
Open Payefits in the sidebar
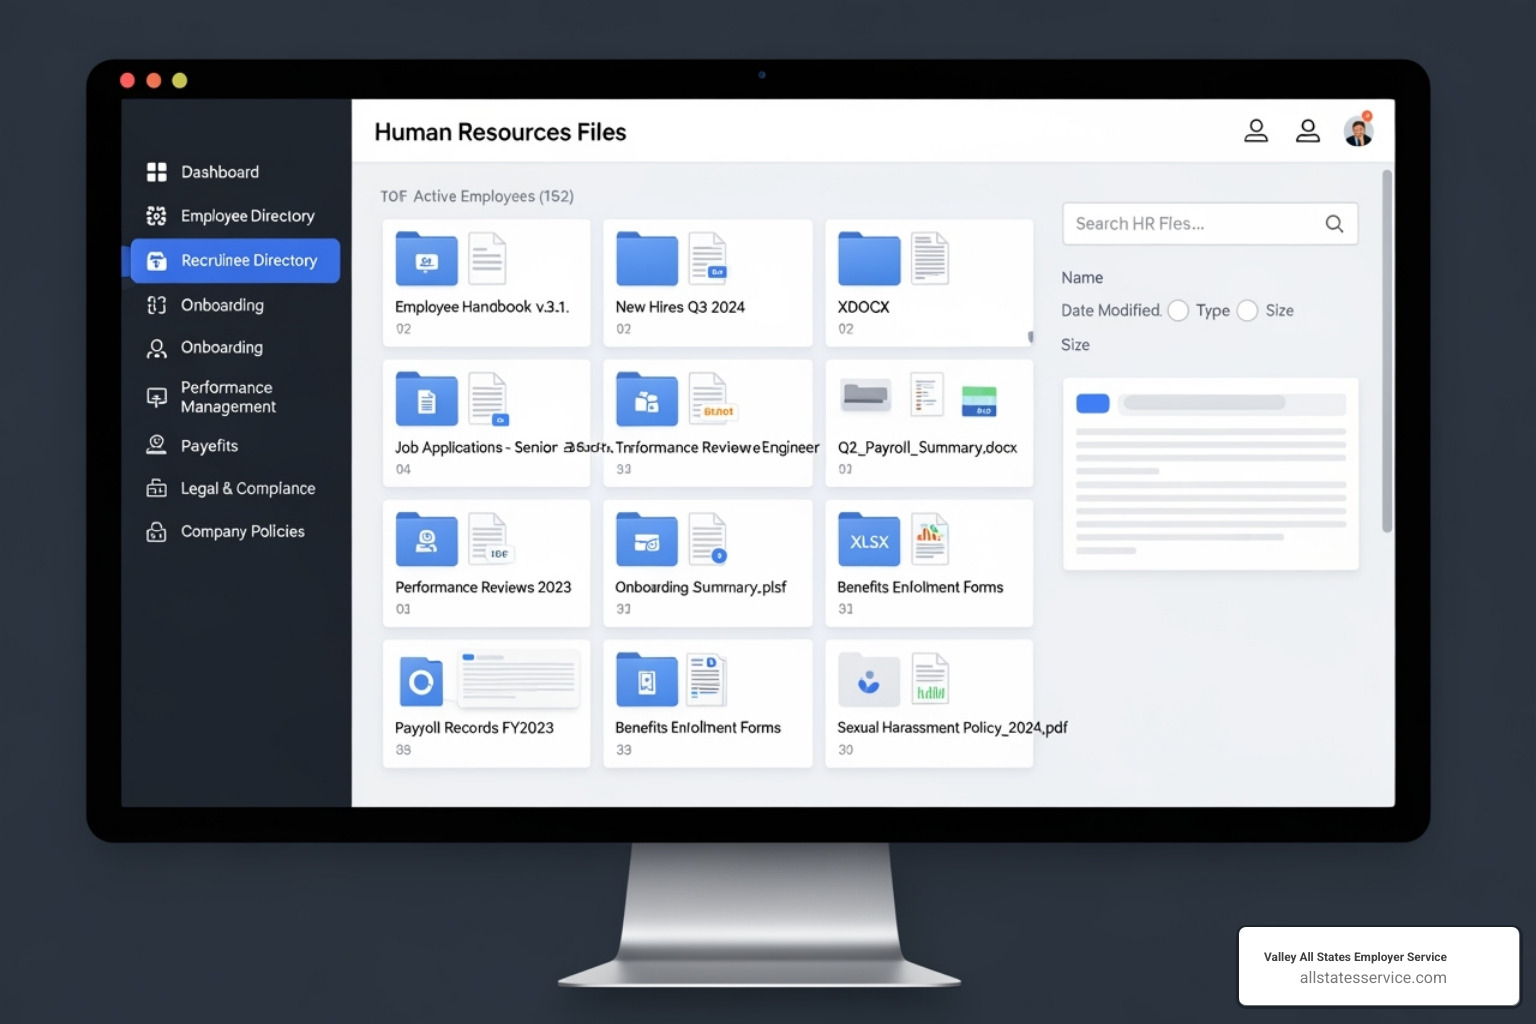coord(209,446)
